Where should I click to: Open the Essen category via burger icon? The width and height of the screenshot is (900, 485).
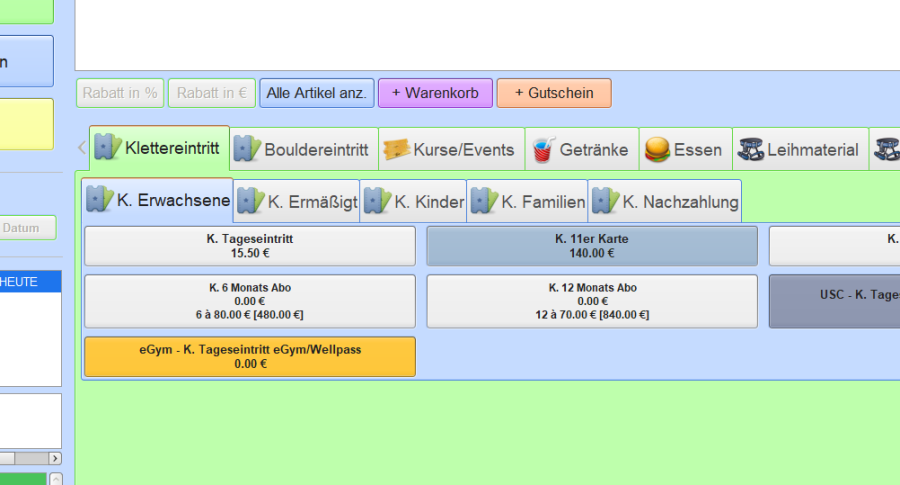[656, 150]
